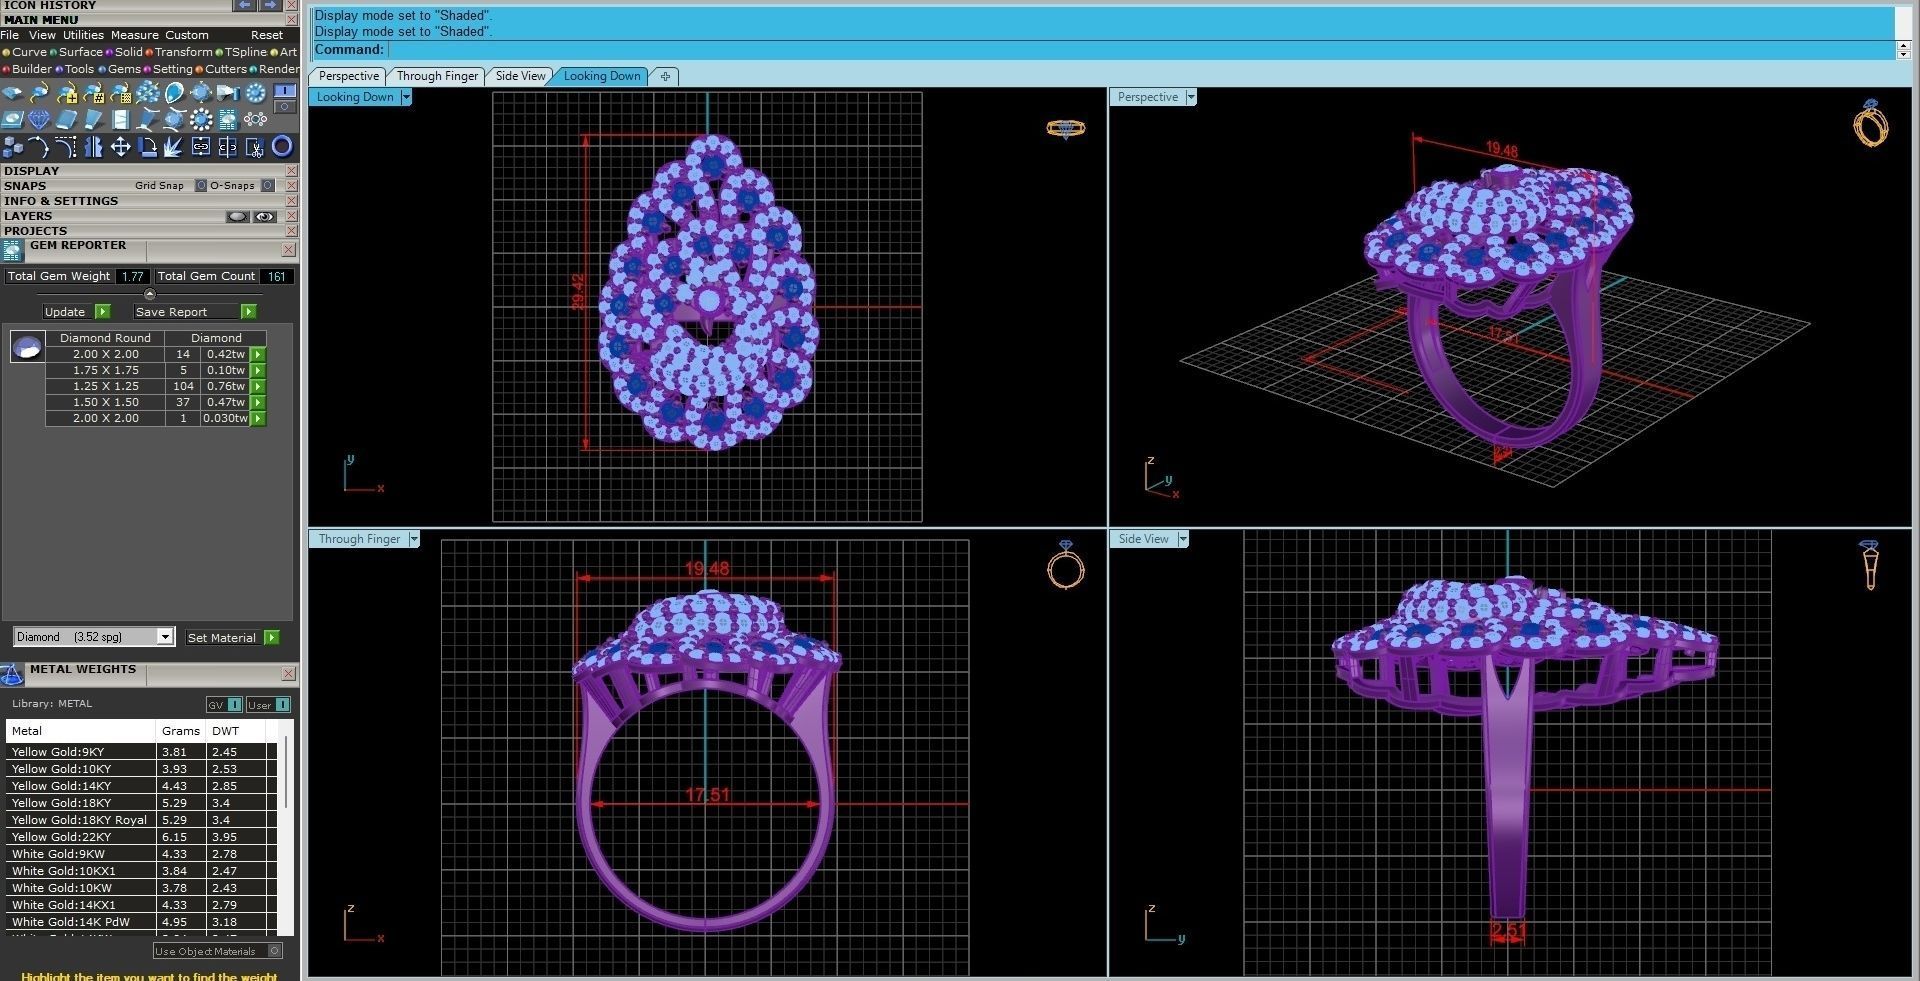The image size is (1920, 981).
Task: Select the gem on curve tool icon
Action: click(39, 93)
